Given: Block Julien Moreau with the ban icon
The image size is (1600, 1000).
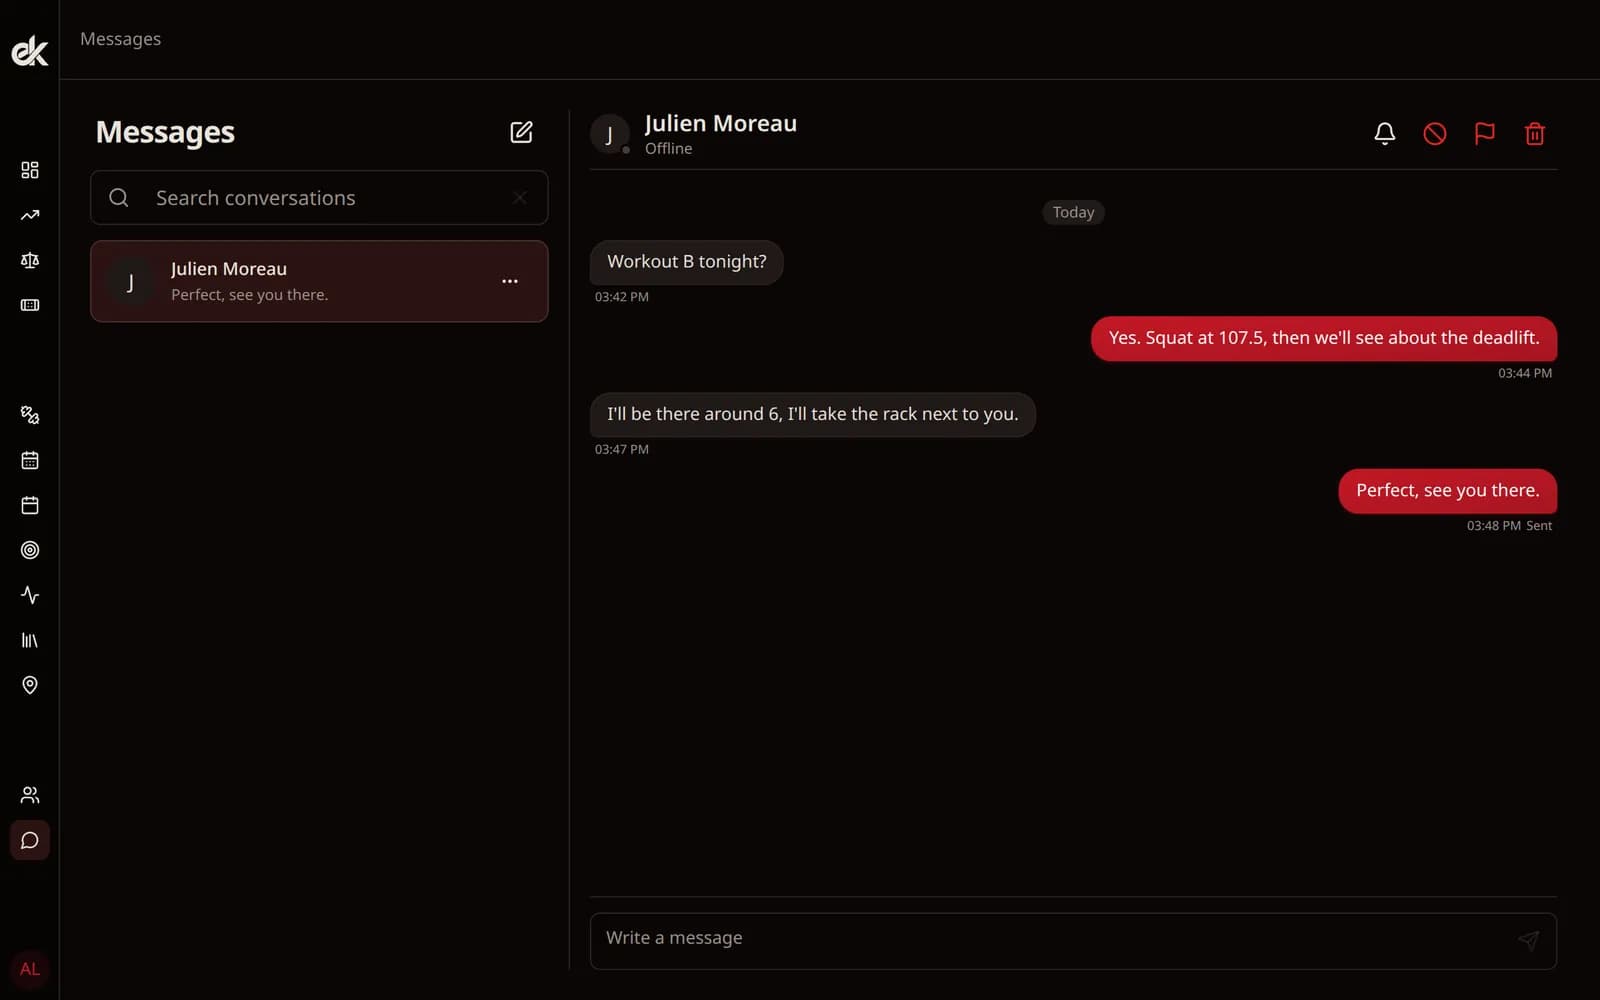Looking at the screenshot, I should tap(1435, 133).
